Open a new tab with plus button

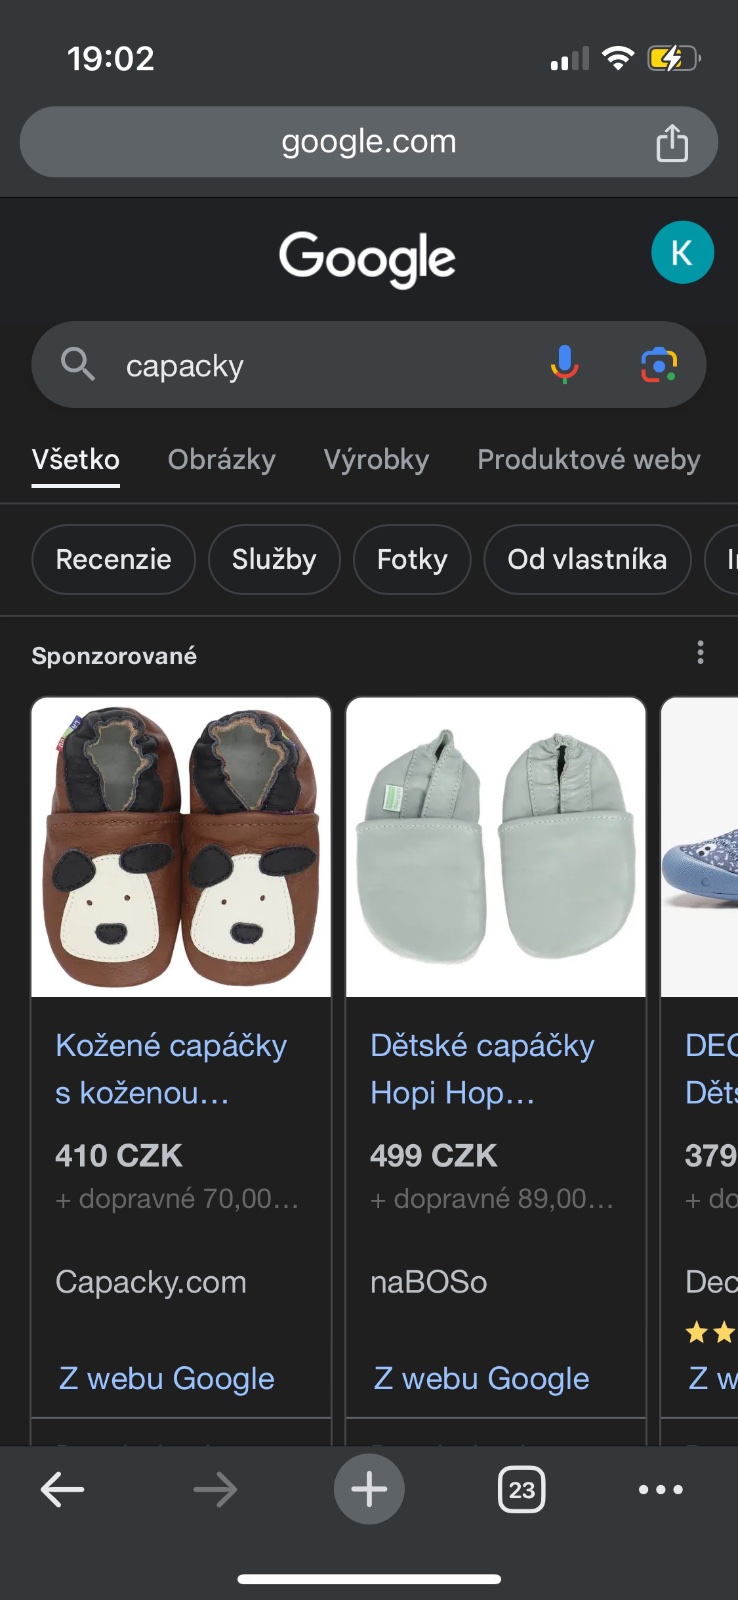pos(369,1490)
